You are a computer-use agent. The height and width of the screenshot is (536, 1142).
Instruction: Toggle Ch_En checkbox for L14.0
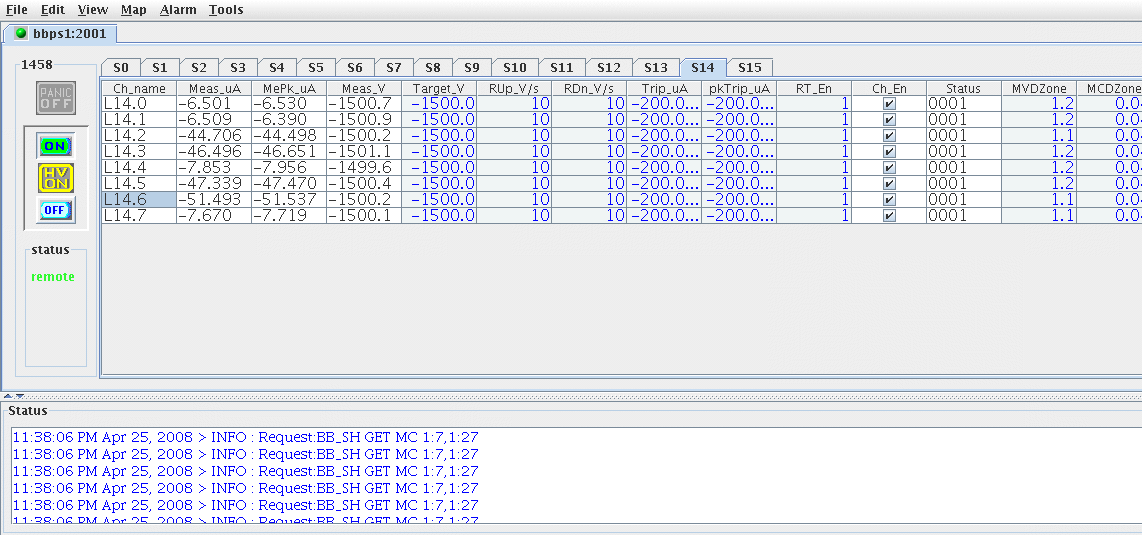[889, 104]
